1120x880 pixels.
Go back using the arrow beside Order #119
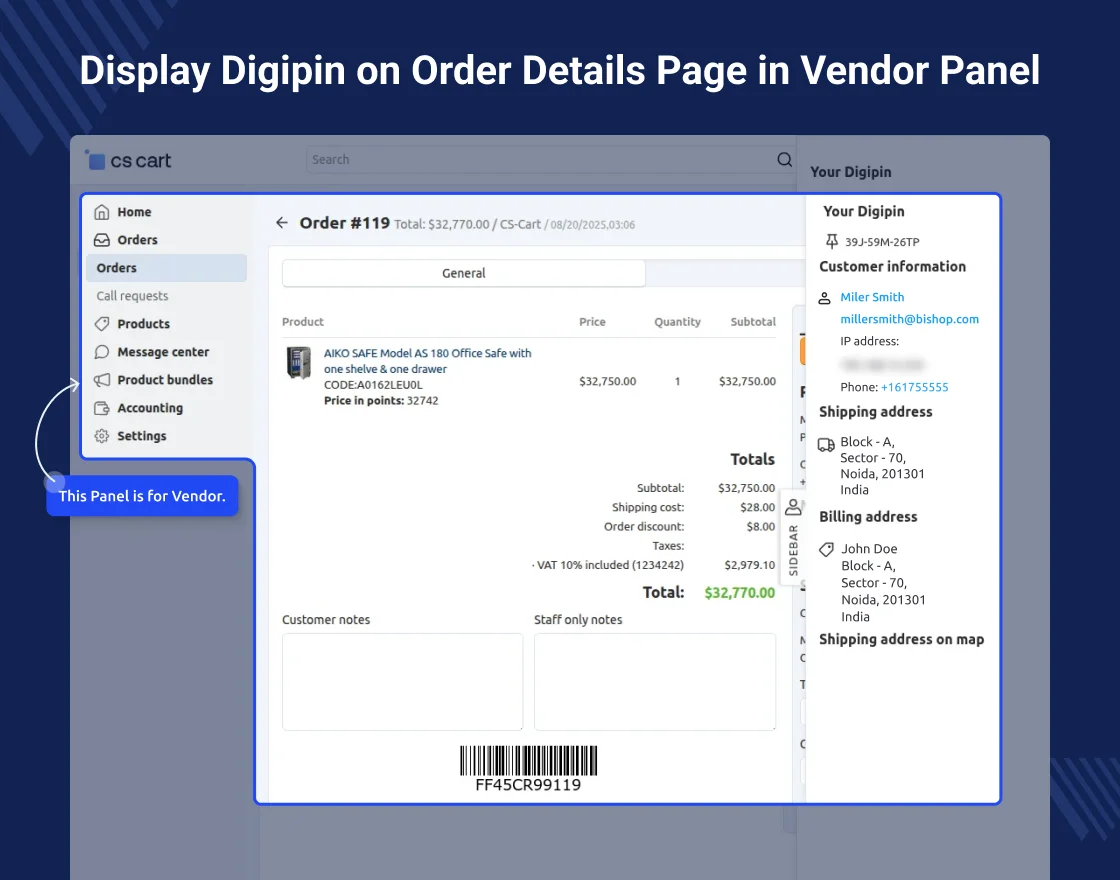pos(282,223)
